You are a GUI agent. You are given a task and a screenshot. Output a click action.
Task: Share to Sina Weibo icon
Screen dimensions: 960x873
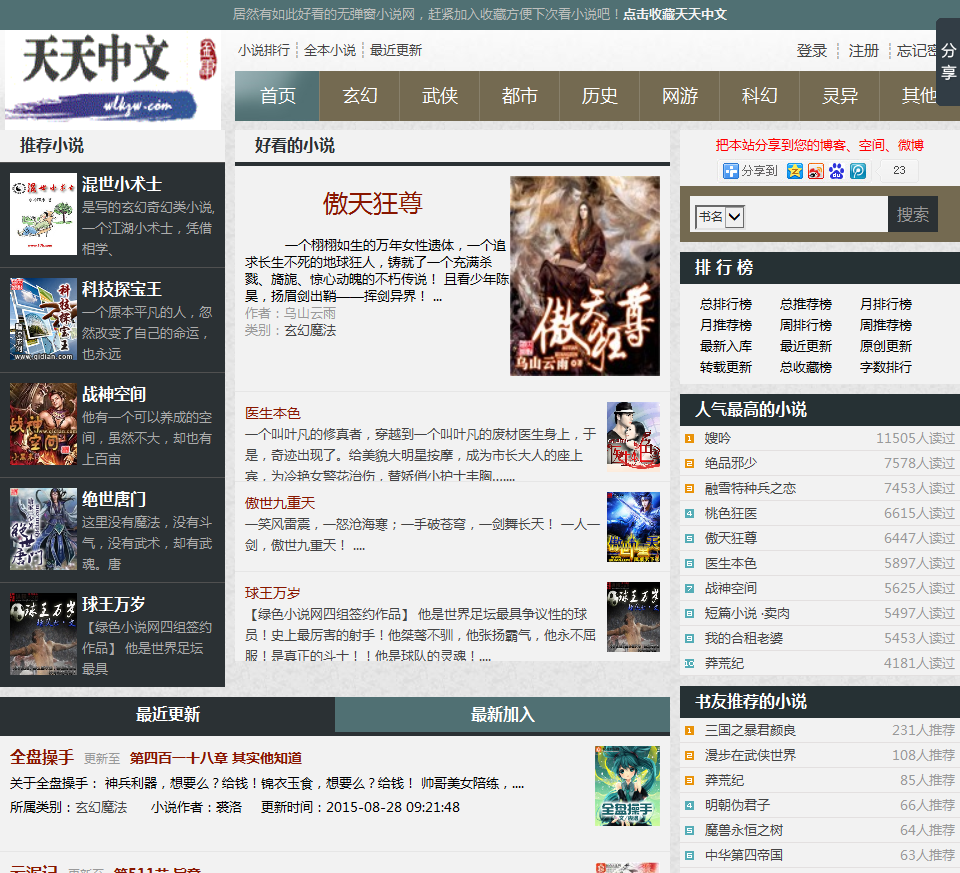[816, 171]
